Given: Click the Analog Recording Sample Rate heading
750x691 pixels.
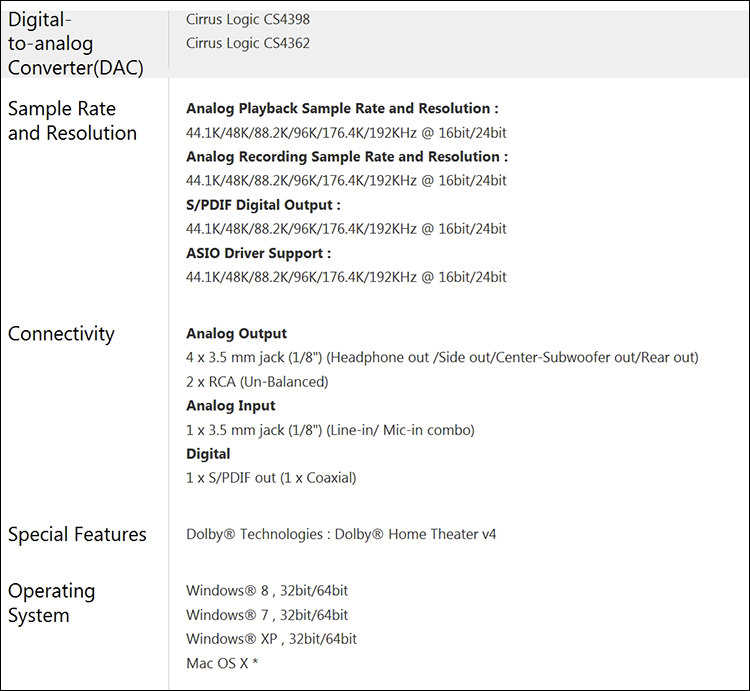Looking at the screenshot, I should click(x=346, y=156).
